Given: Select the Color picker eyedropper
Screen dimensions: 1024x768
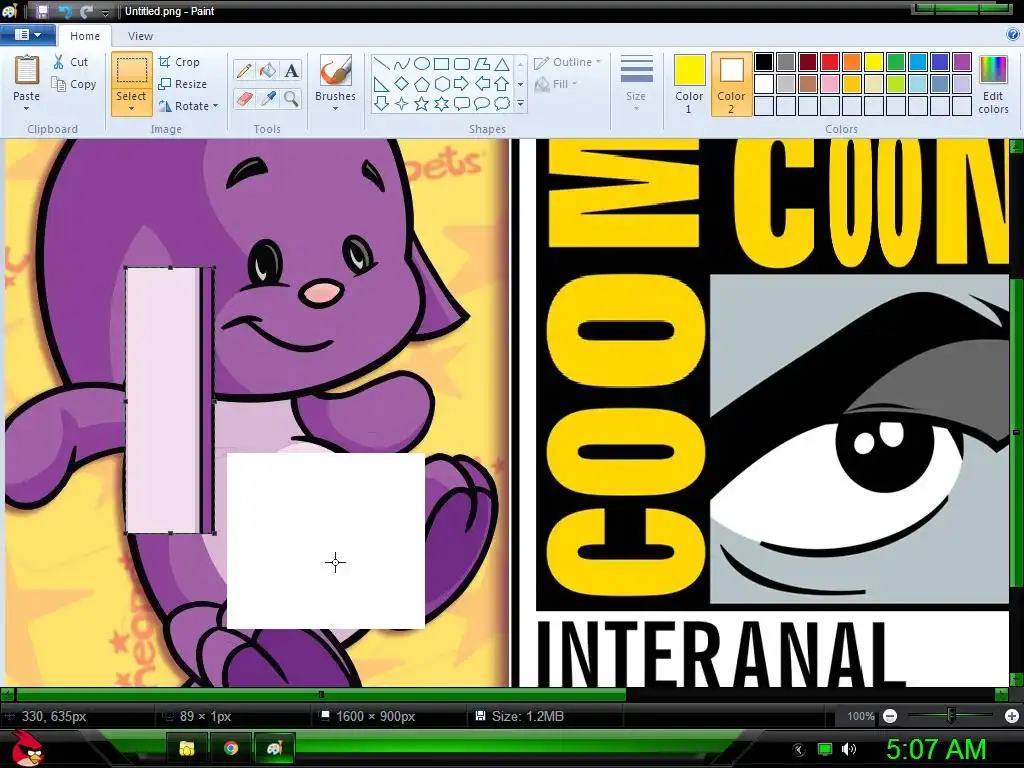Looking at the screenshot, I should click(x=268, y=99).
